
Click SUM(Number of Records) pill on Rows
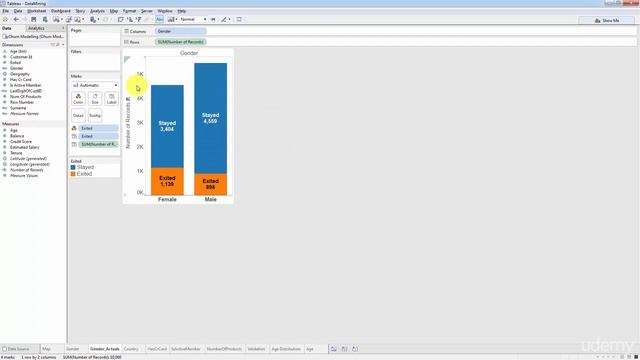coord(180,42)
